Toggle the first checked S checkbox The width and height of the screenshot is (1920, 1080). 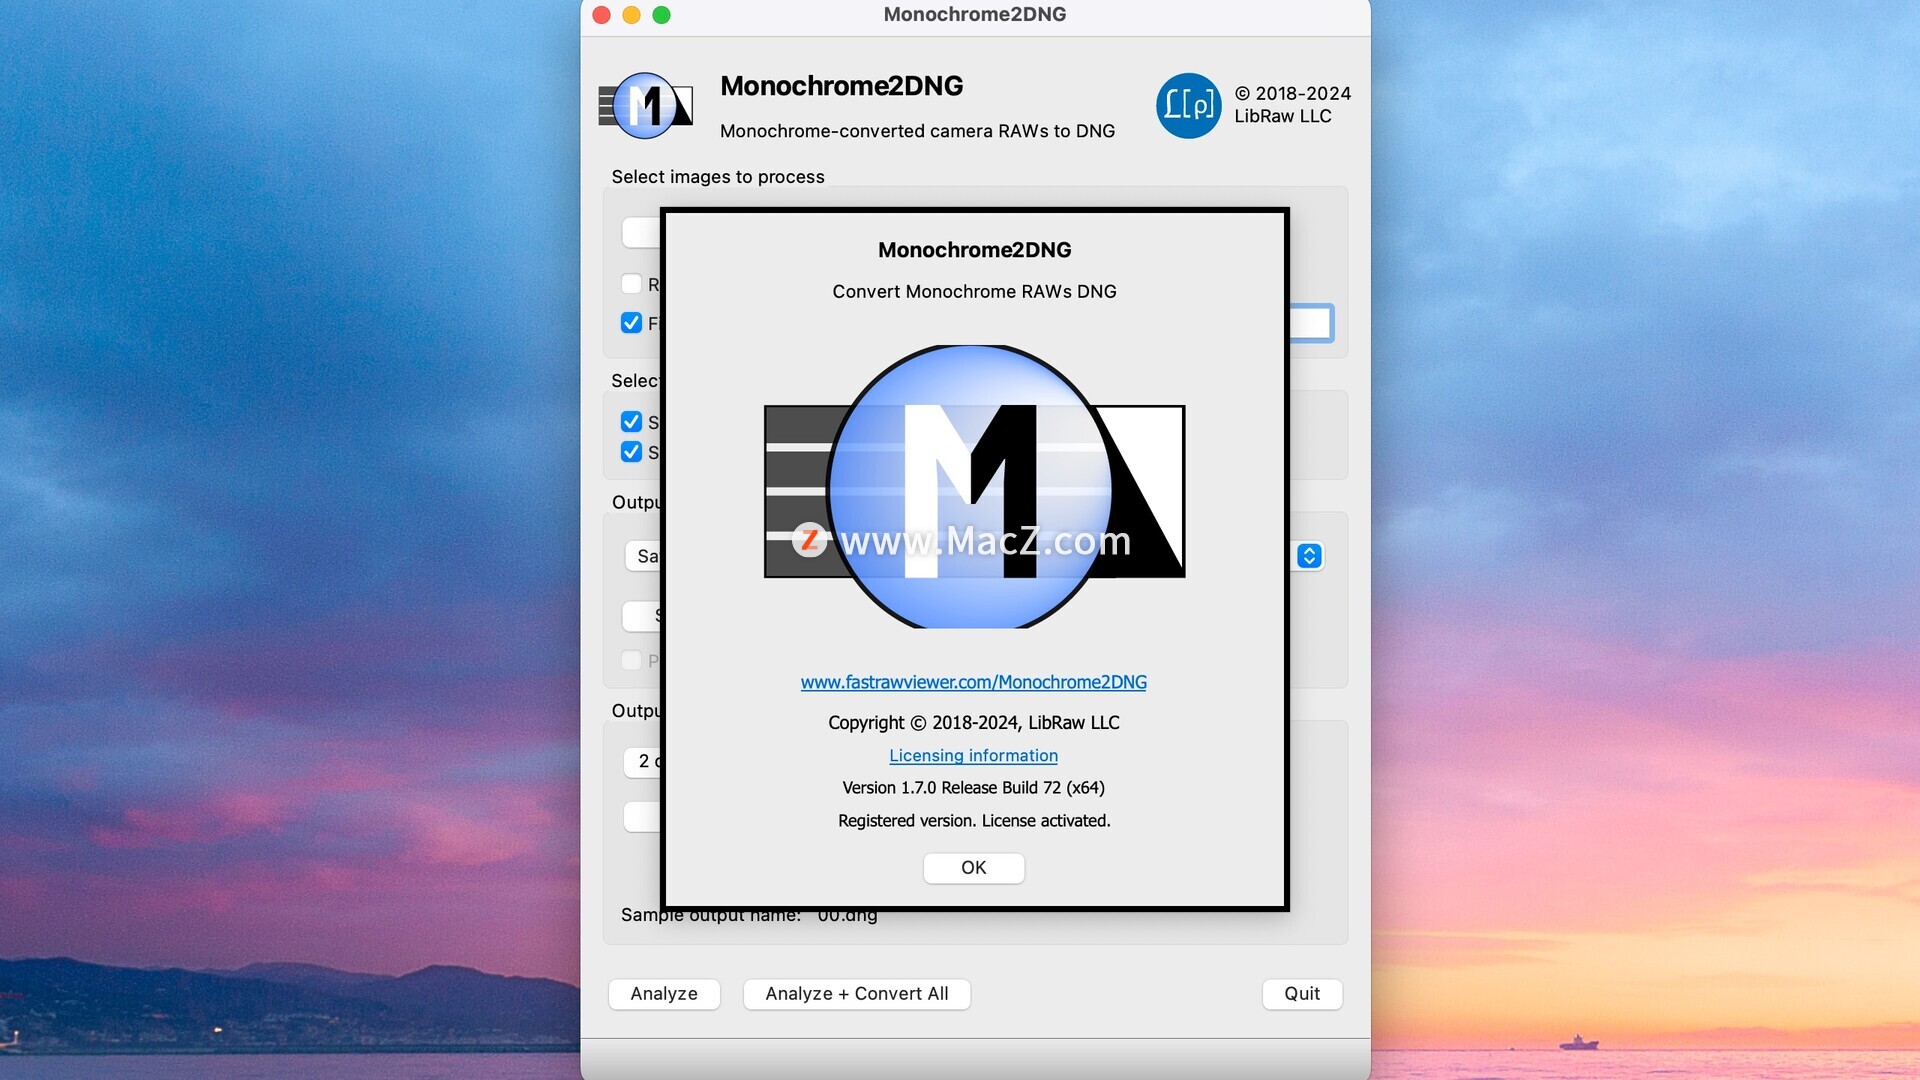(631, 422)
